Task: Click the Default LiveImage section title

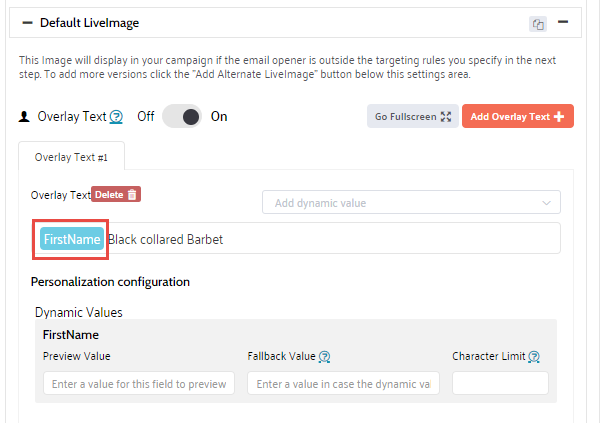Action: click(x=89, y=22)
